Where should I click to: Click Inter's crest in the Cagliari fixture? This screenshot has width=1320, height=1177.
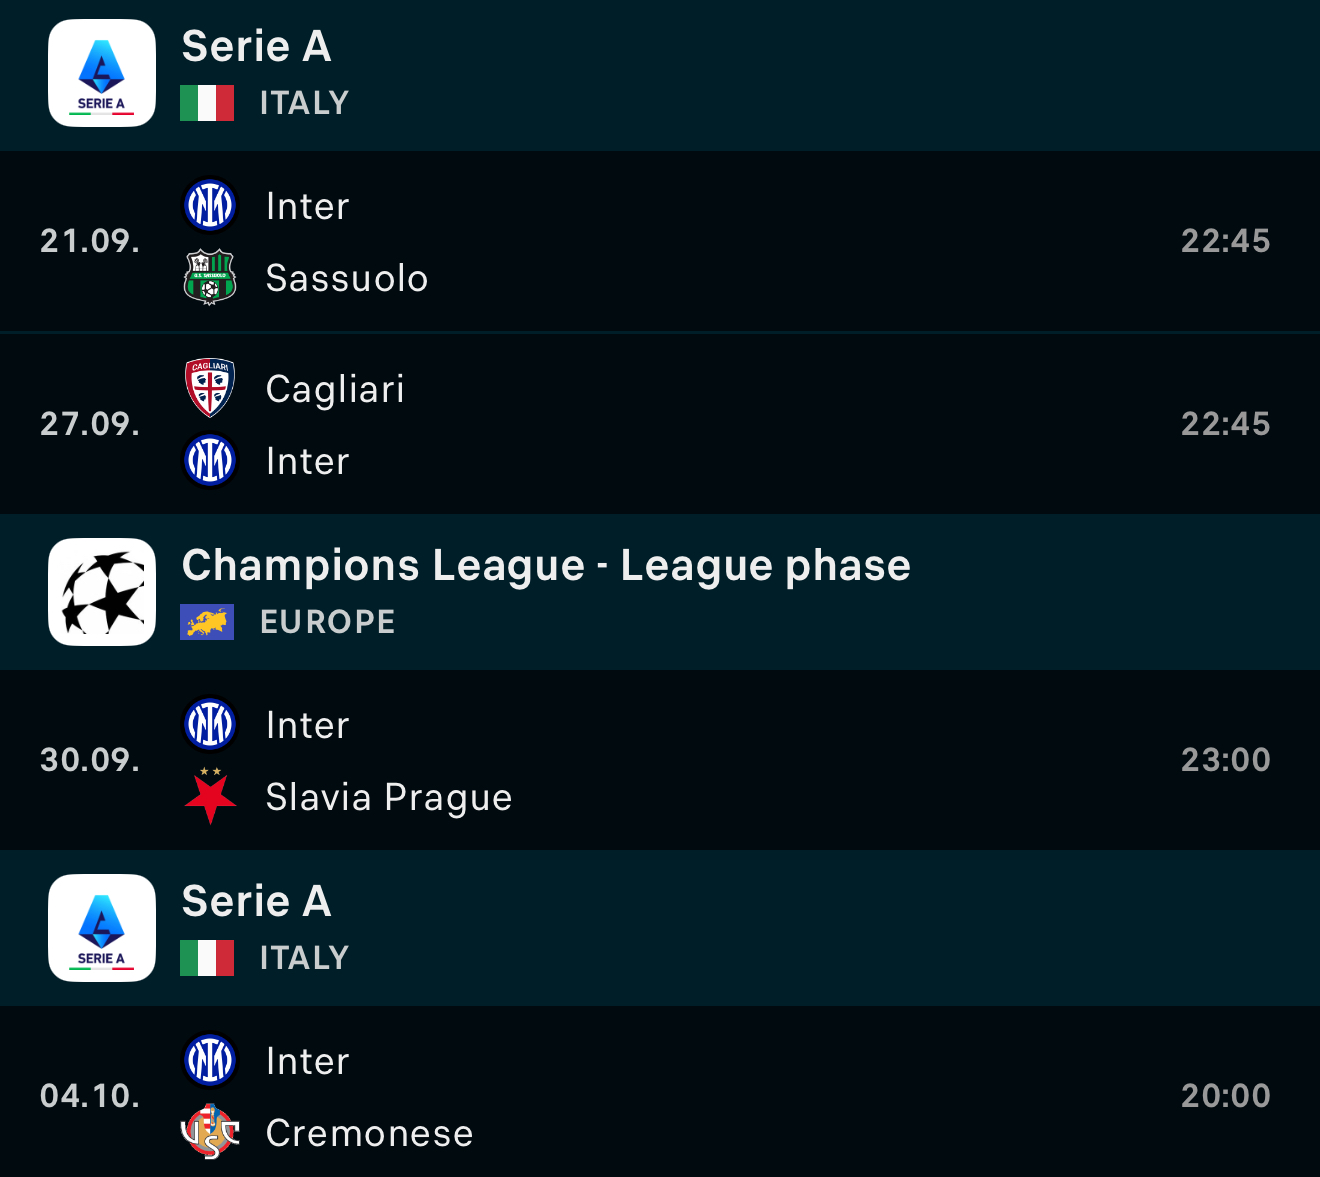pyautogui.click(x=210, y=460)
